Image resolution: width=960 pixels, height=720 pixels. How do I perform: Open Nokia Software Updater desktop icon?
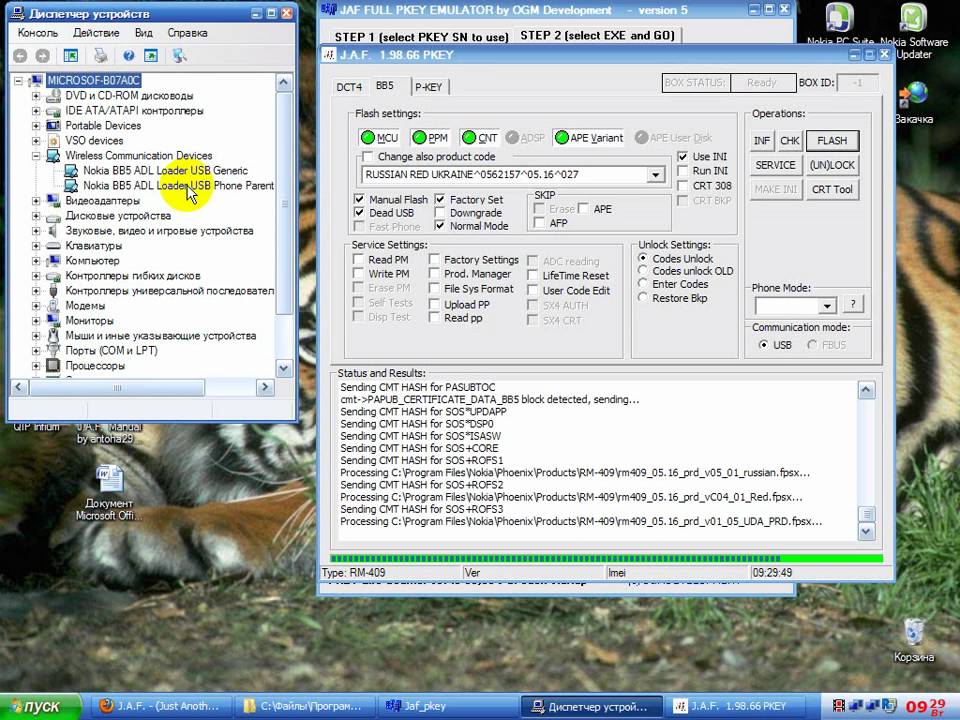(x=913, y=31)
